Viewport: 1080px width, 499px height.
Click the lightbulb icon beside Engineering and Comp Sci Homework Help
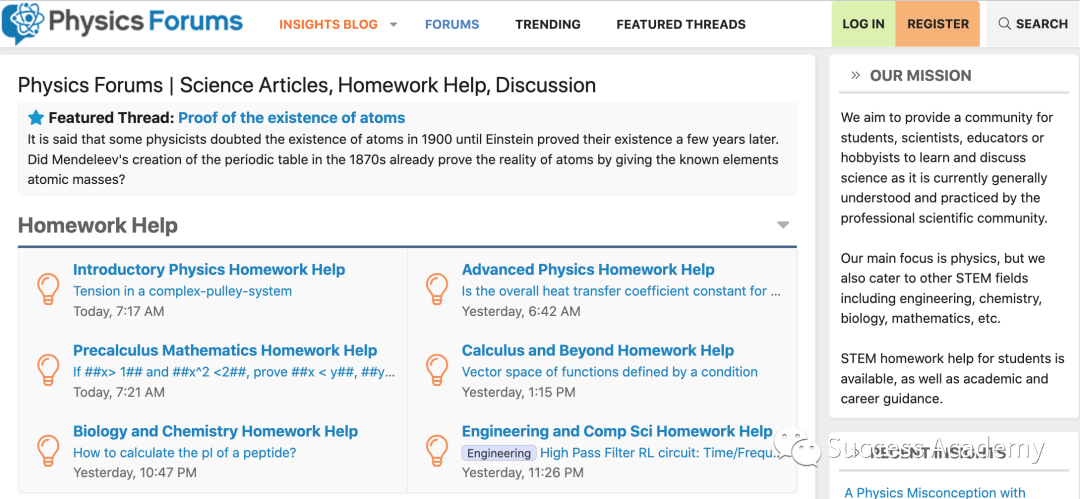436,451
